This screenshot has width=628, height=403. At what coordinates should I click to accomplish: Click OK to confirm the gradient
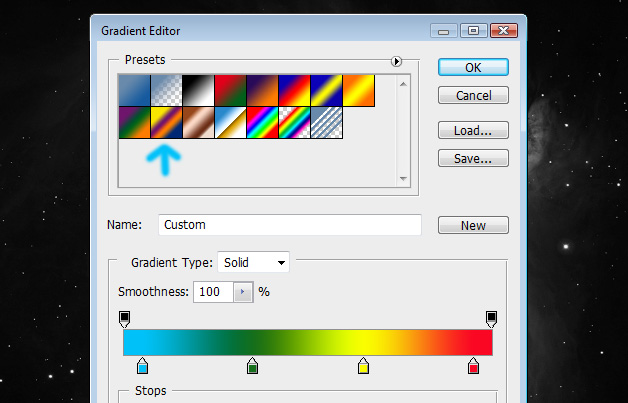(473, 67)
